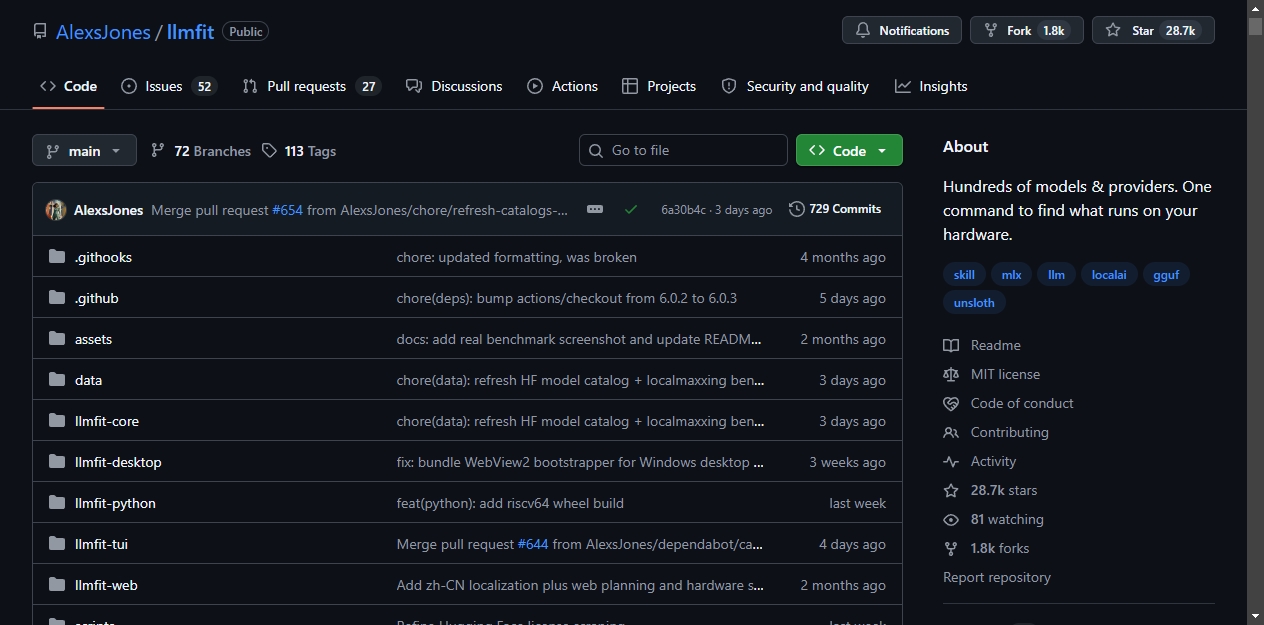Open the llmfit repository name link

190,31
